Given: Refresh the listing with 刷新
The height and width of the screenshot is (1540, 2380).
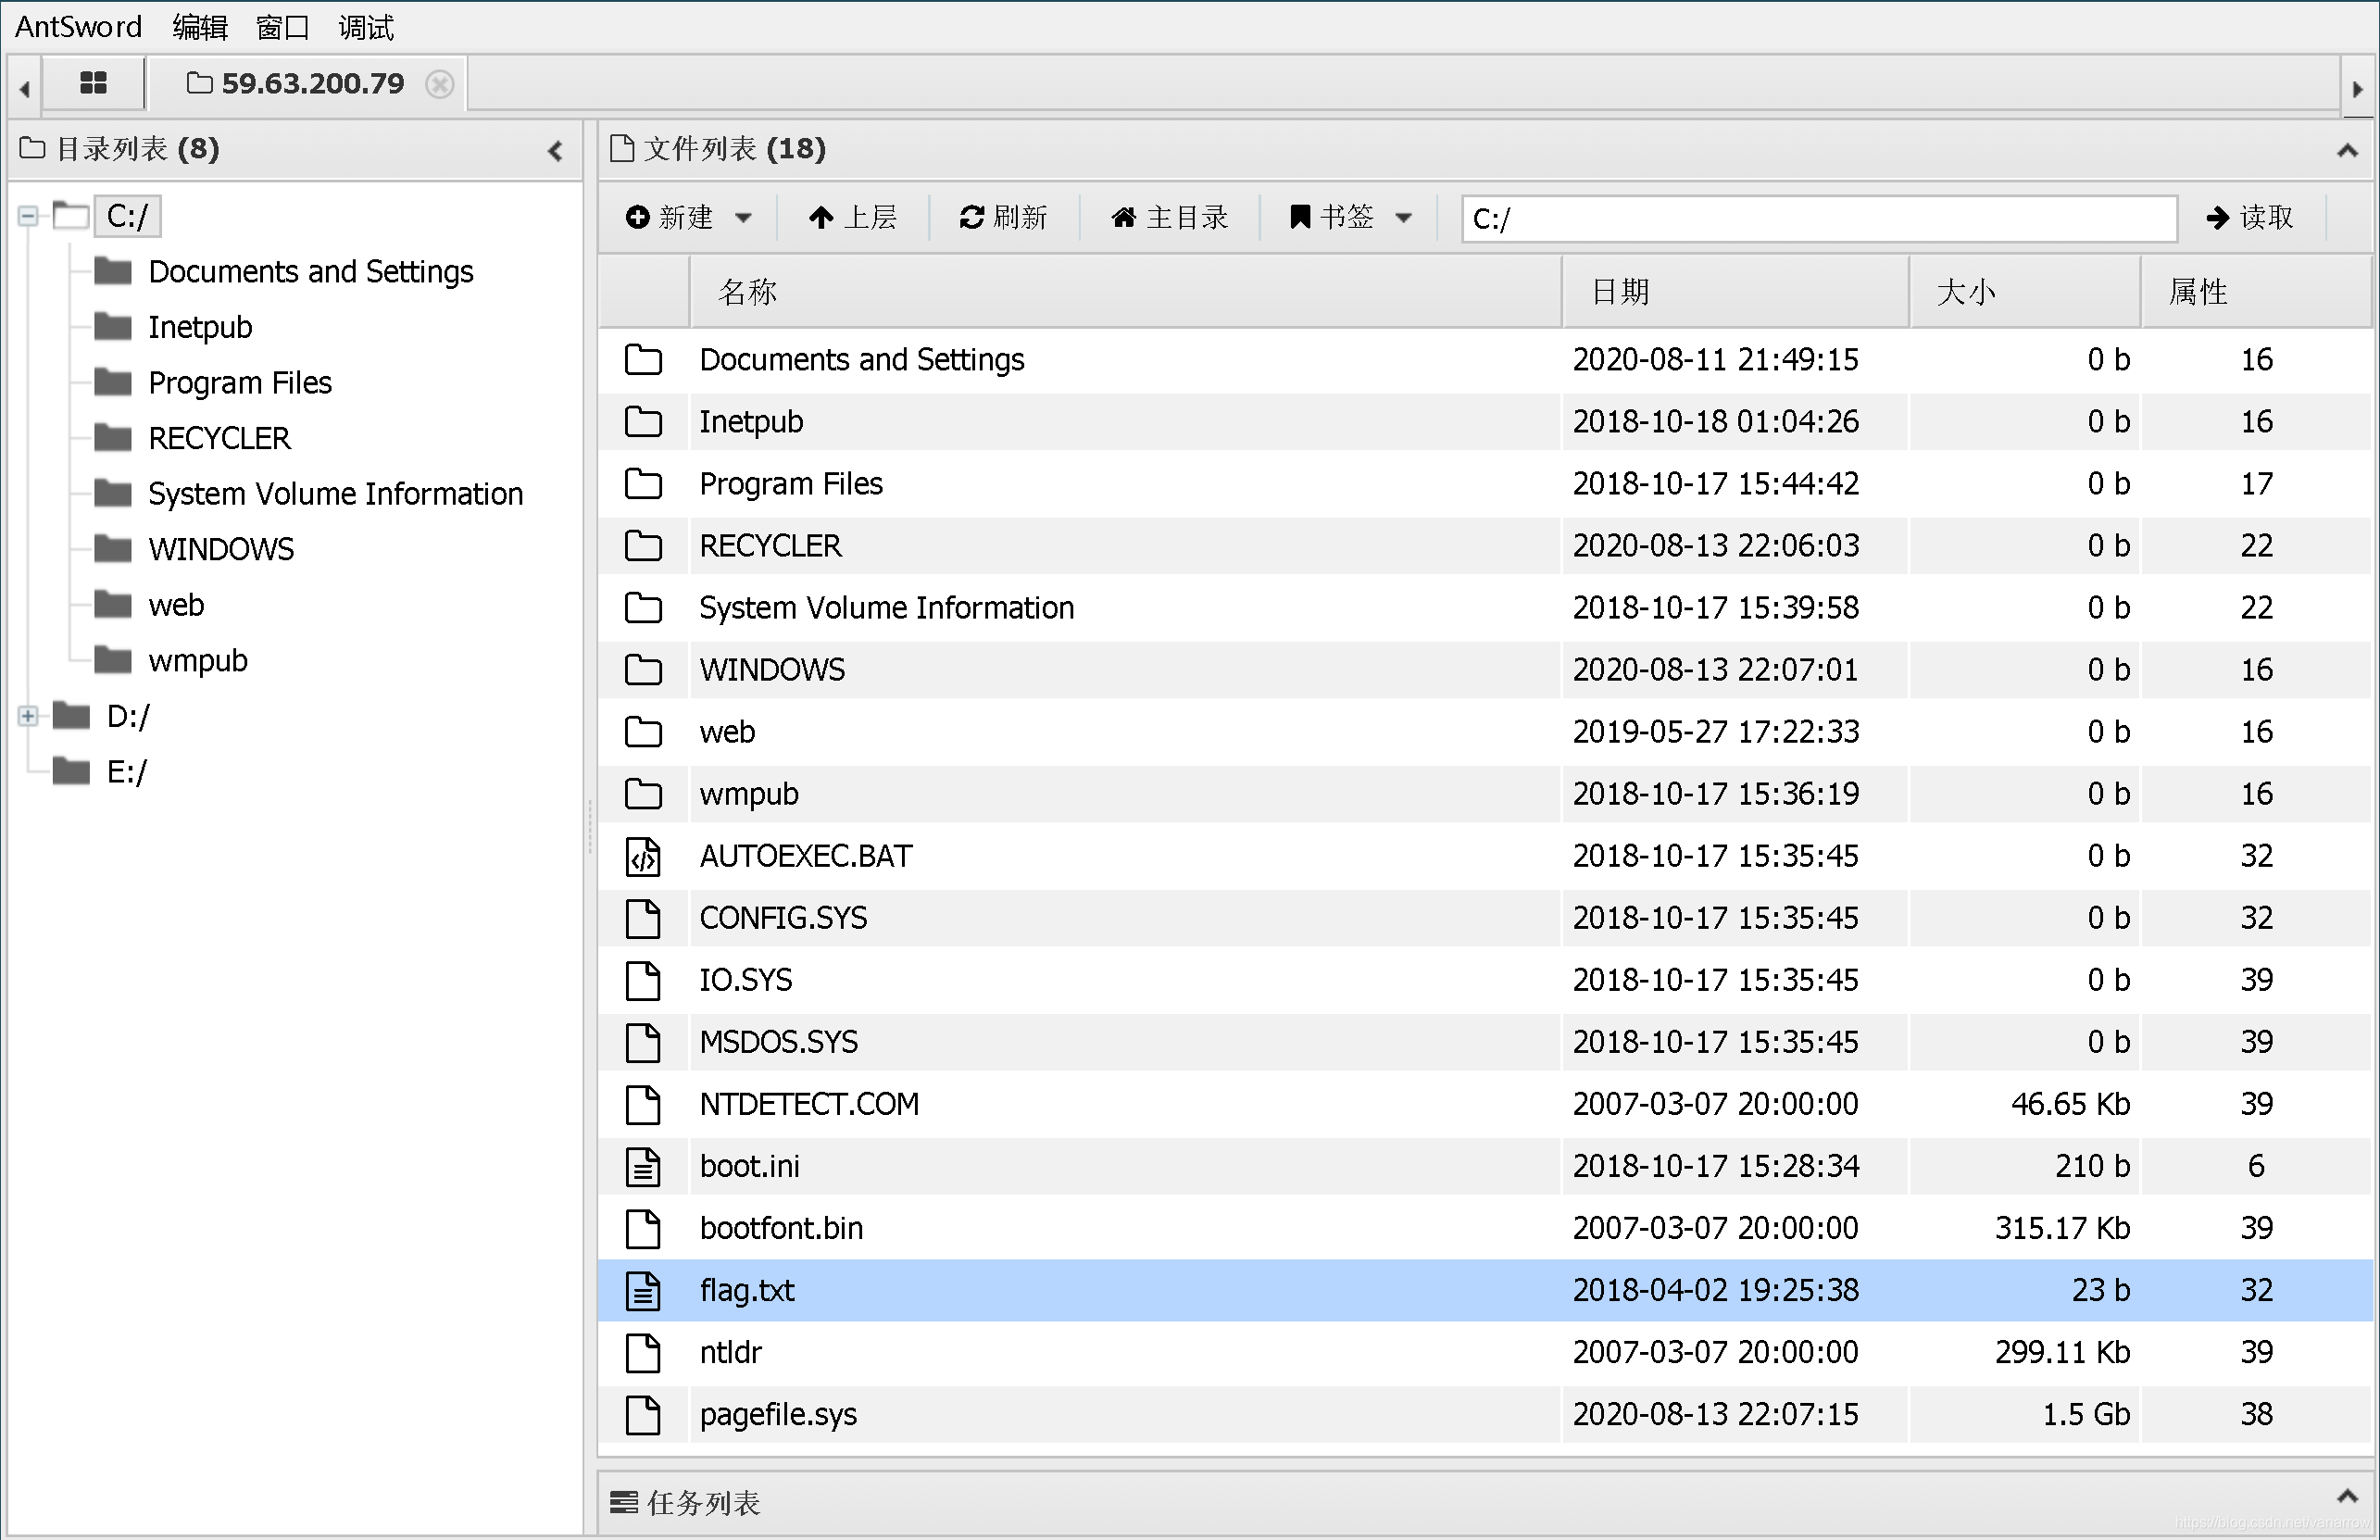Looking at the screenshot, I should pyautogui.click(x=1003, y=217).
